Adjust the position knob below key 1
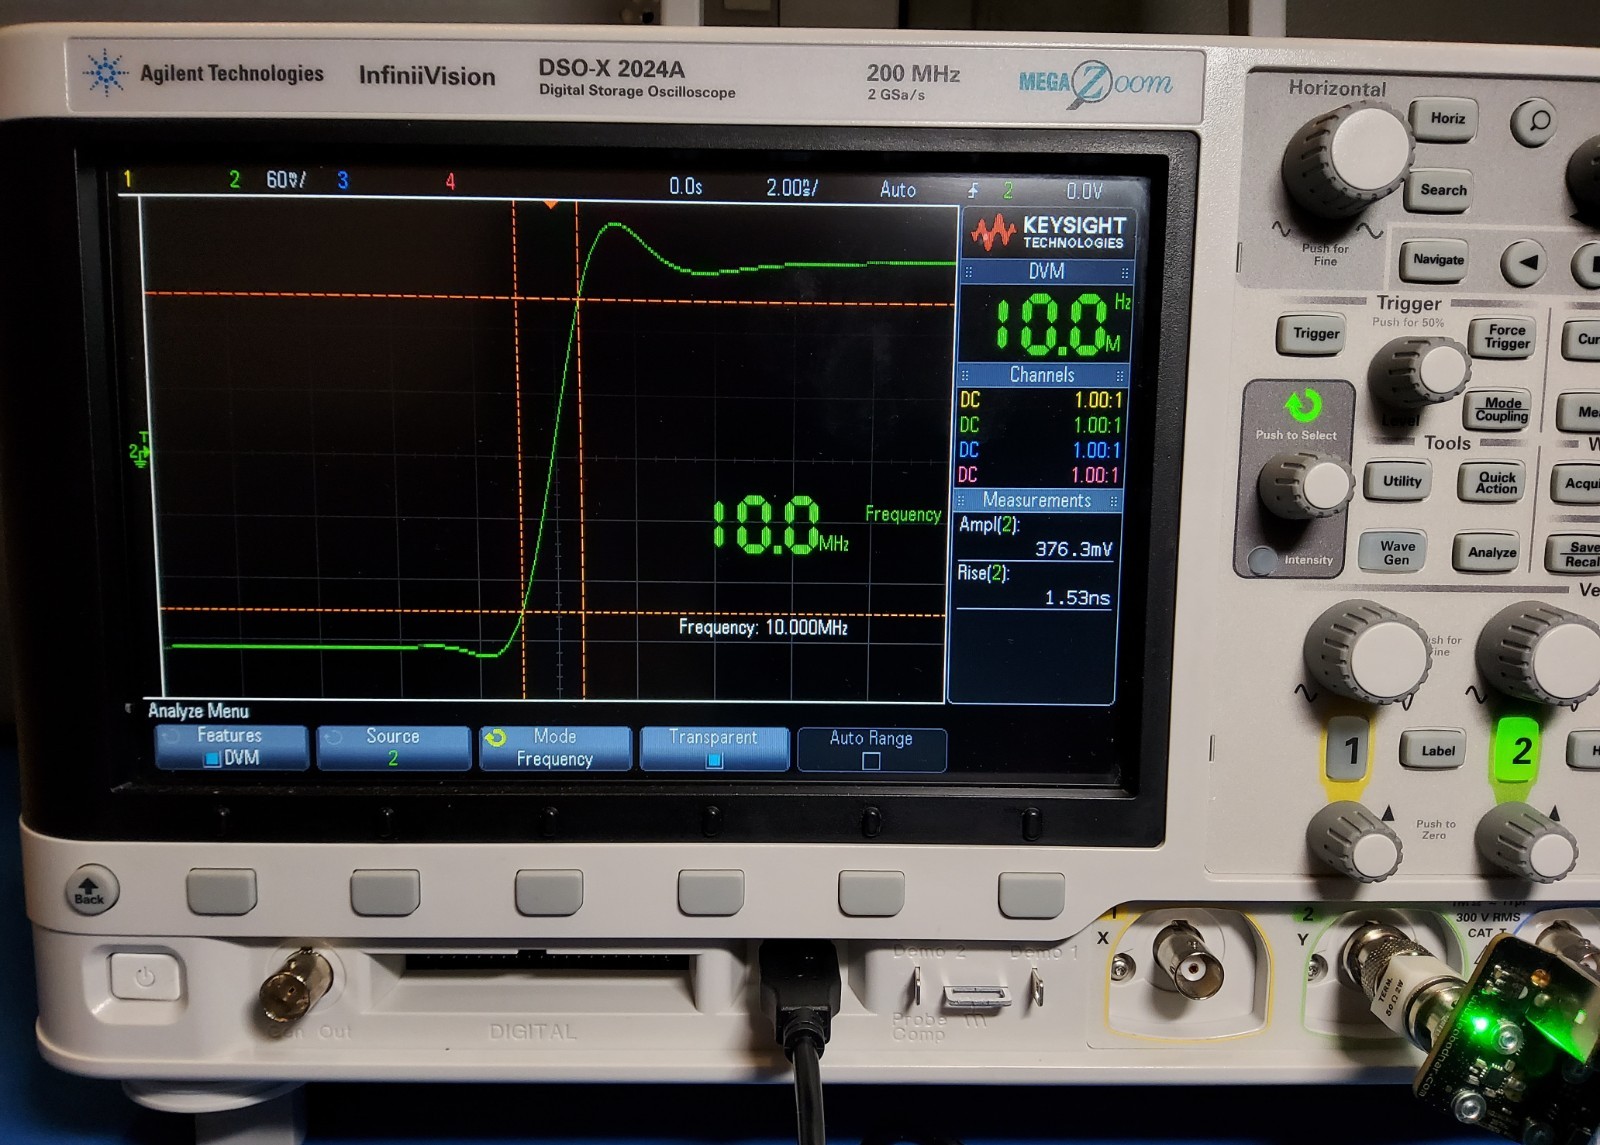The image size is (1600, 1145). 1354,842
